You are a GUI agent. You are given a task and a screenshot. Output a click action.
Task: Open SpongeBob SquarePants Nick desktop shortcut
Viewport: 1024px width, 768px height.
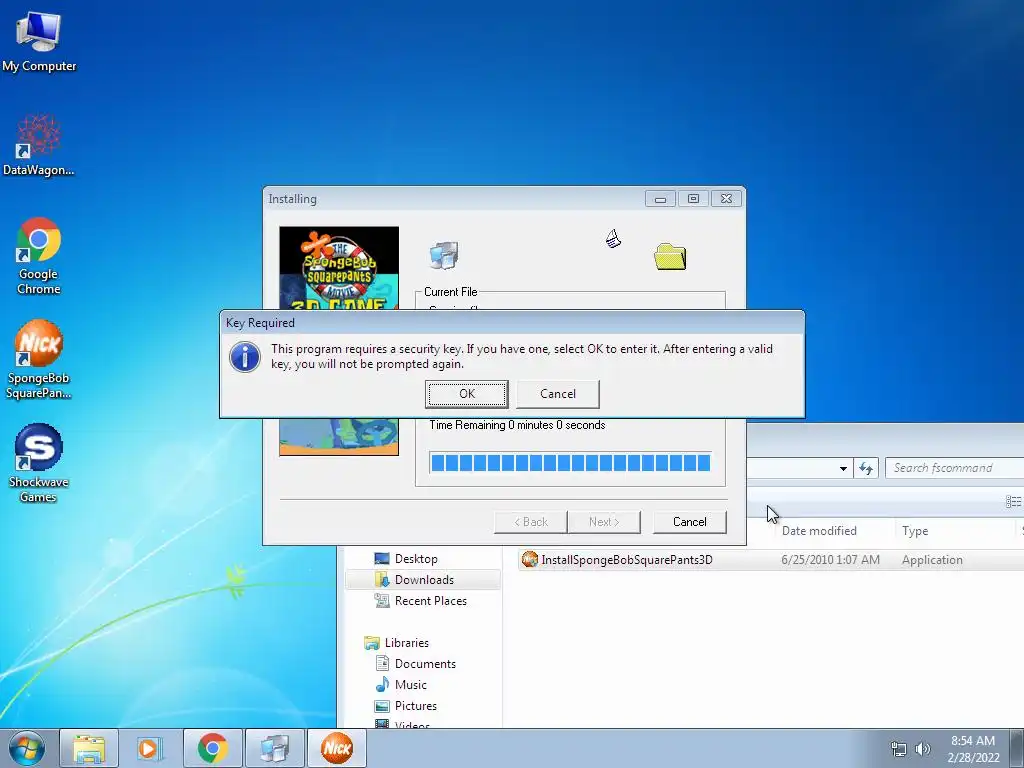click(39, 359)
